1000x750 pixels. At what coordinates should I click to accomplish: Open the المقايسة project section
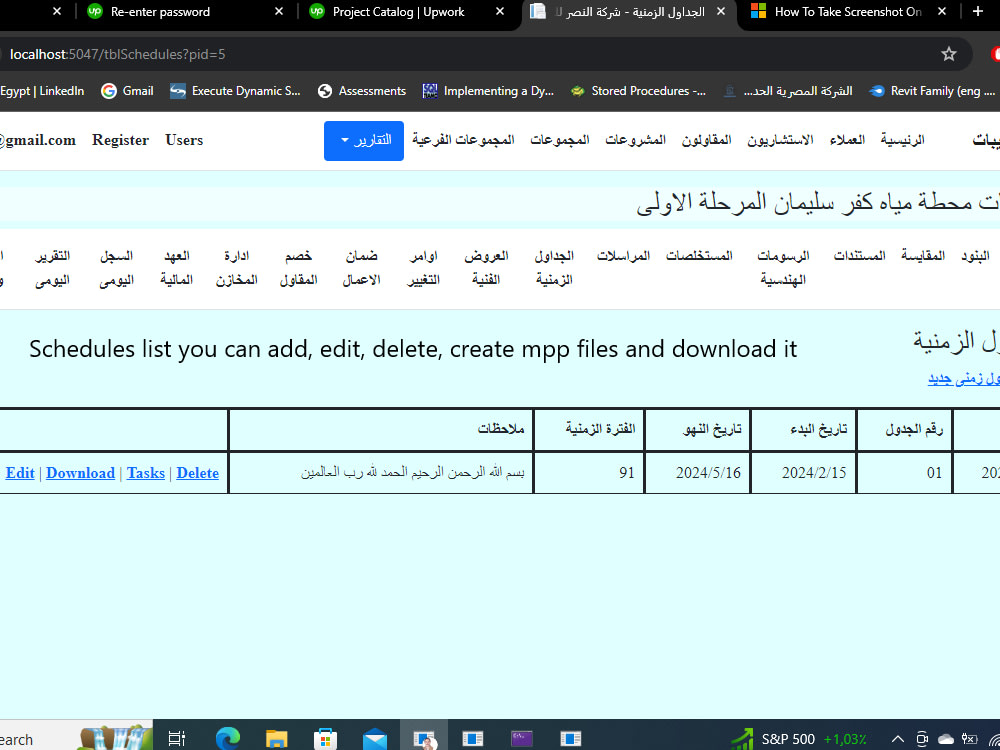pos(922,256)
